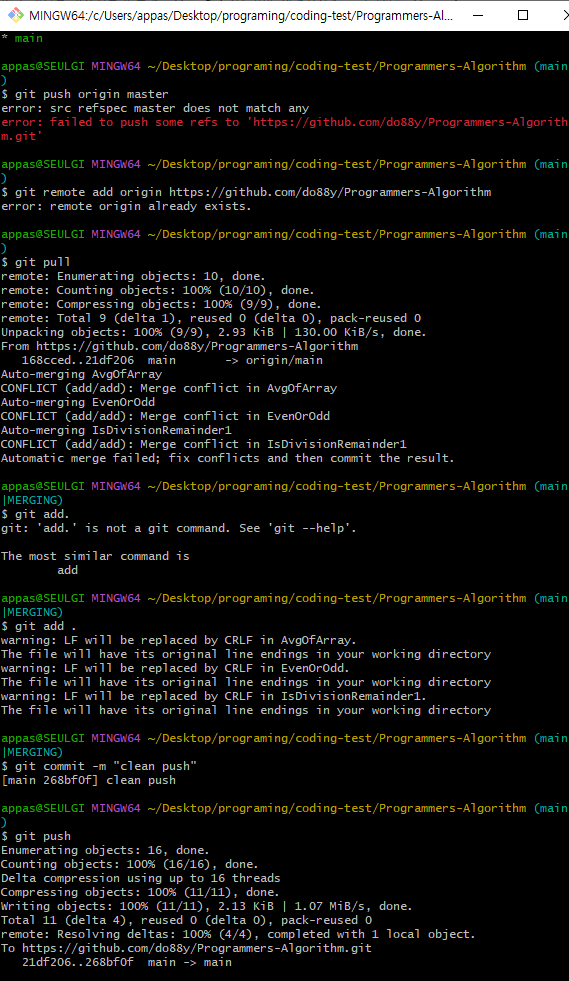Click 'Auto-merging EvenOrOdd' line
This screenshot has height=981, width=569.
tap(78, 402)
